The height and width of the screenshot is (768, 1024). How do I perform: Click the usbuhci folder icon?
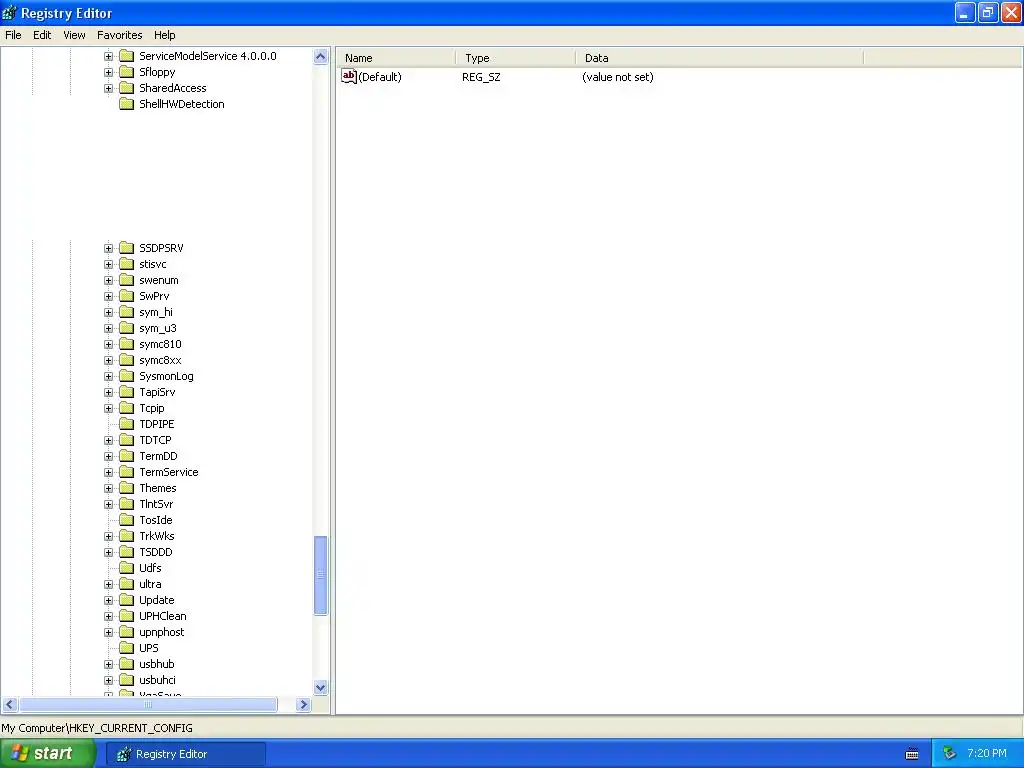[127, 680]
